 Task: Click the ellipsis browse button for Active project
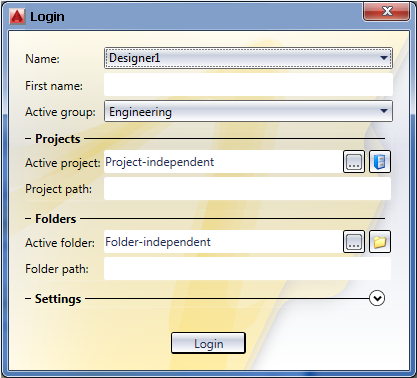coord(354,162)
